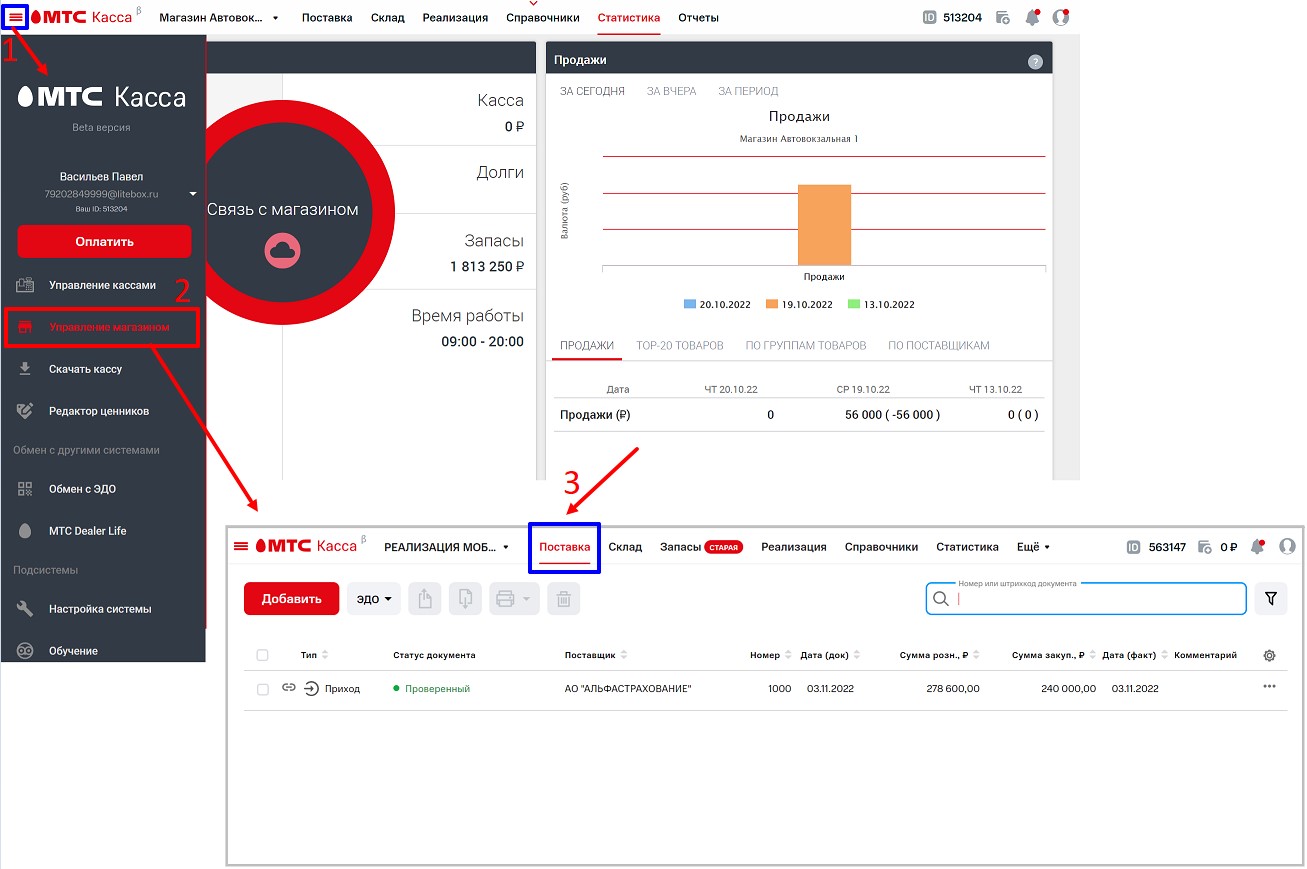Click Проверенный status in Приход row
Viewport: 1307px width, 869px height.
click(x=432, y=689)
